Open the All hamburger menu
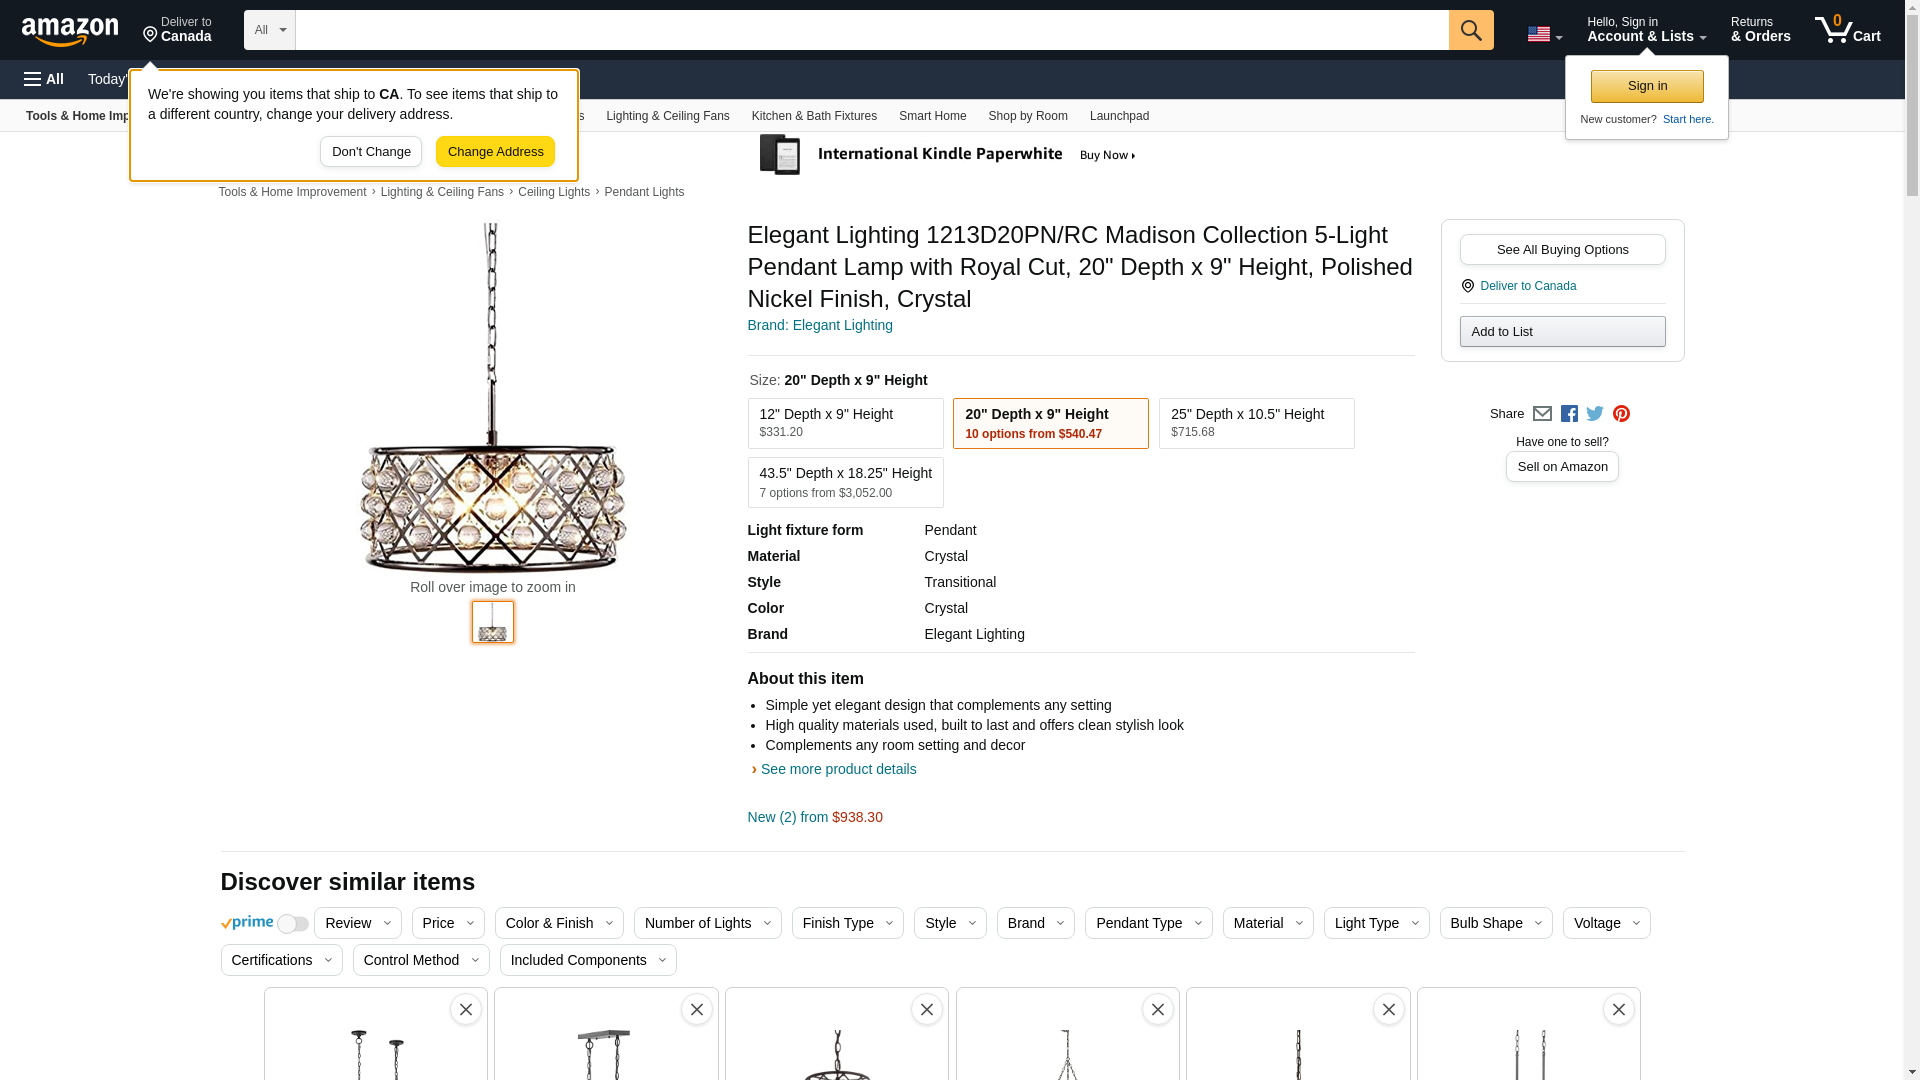 44,79
